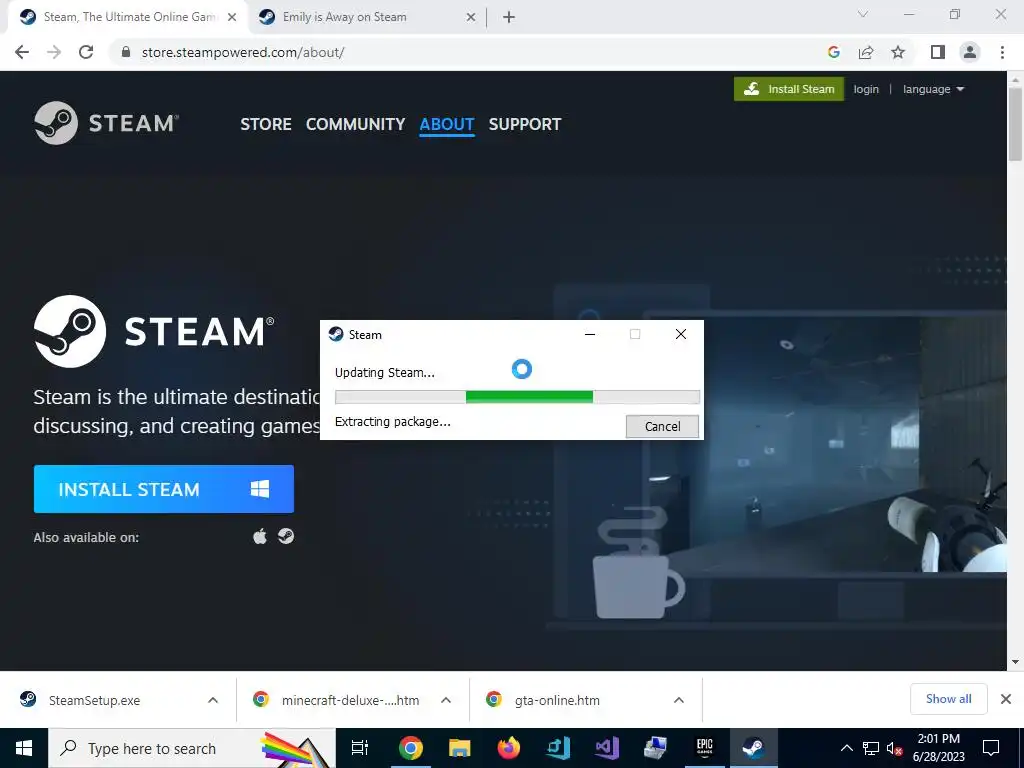Click the page vertical scrollbar thumb
This screenshot has height=768, width=1024.
point(1015,124)
